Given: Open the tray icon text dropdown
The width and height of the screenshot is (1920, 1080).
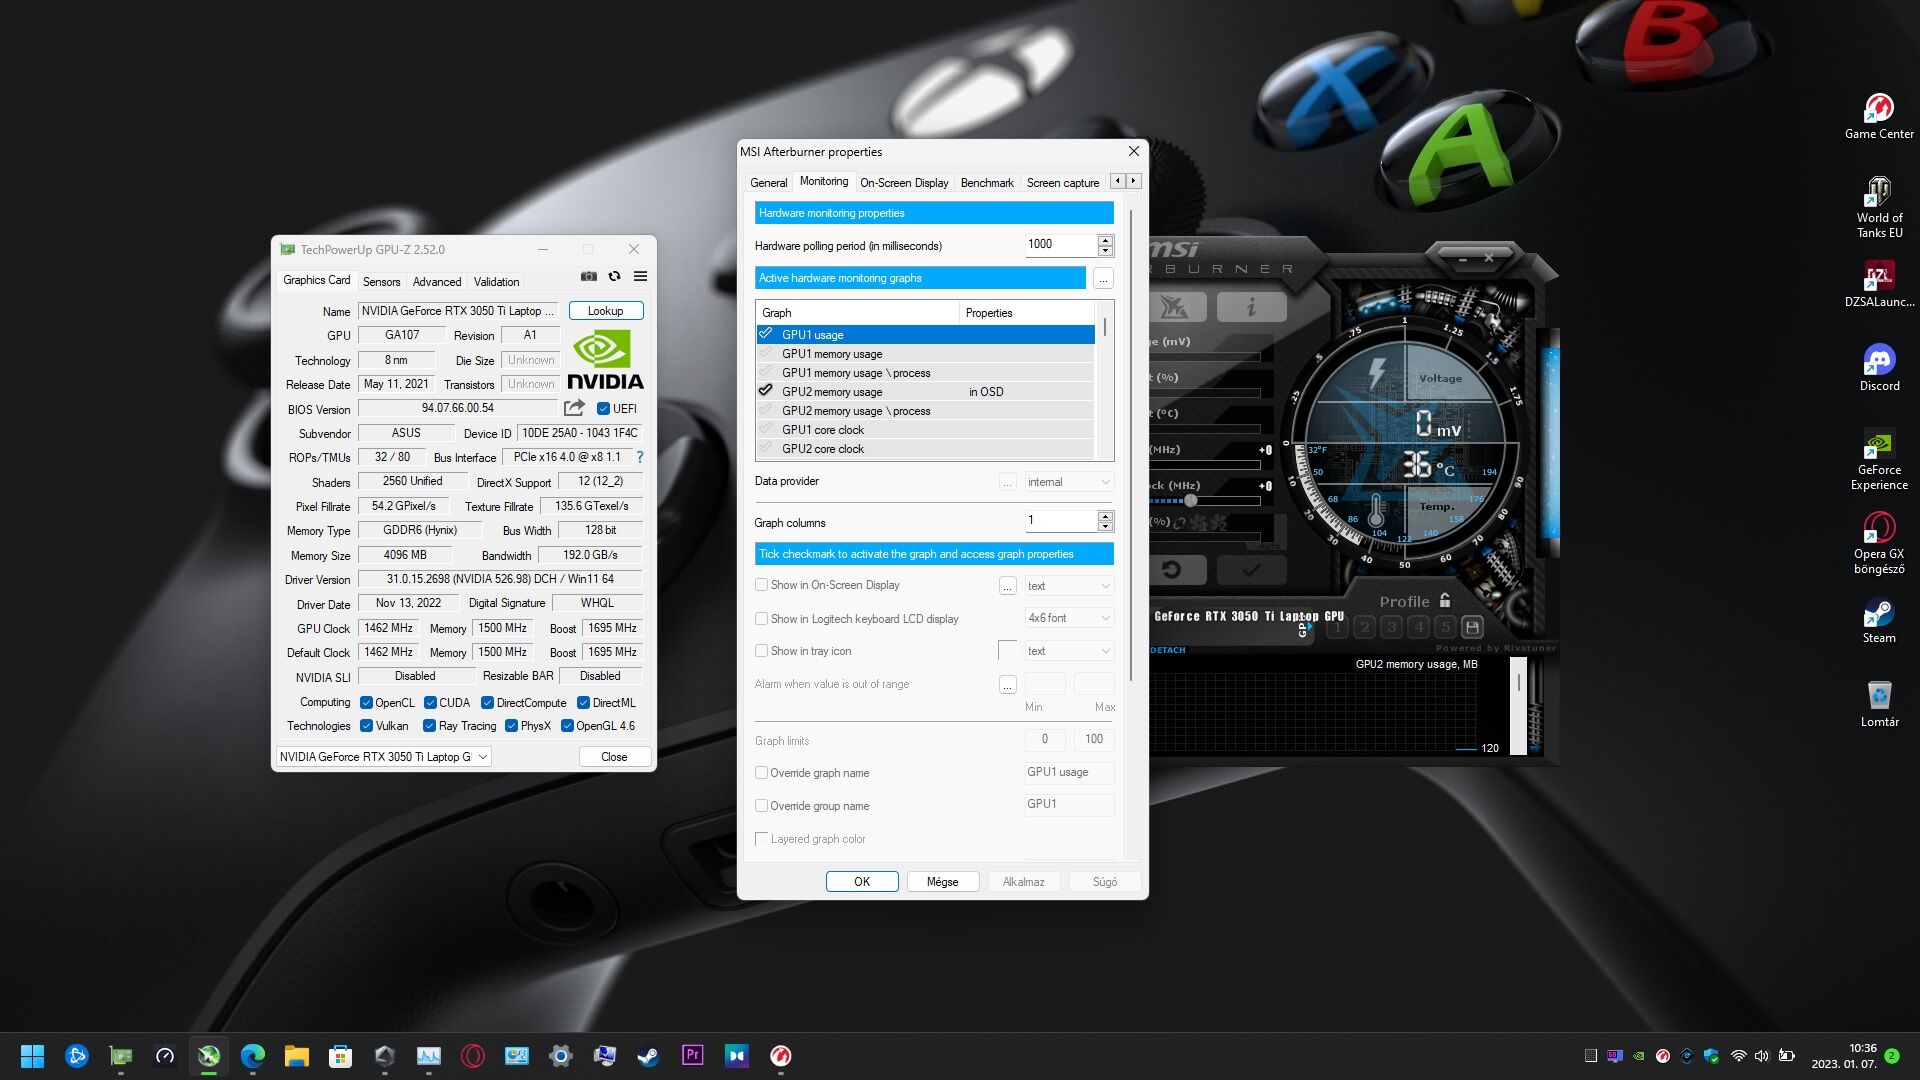Looking at the screenshot, I should pos(1069,651).
